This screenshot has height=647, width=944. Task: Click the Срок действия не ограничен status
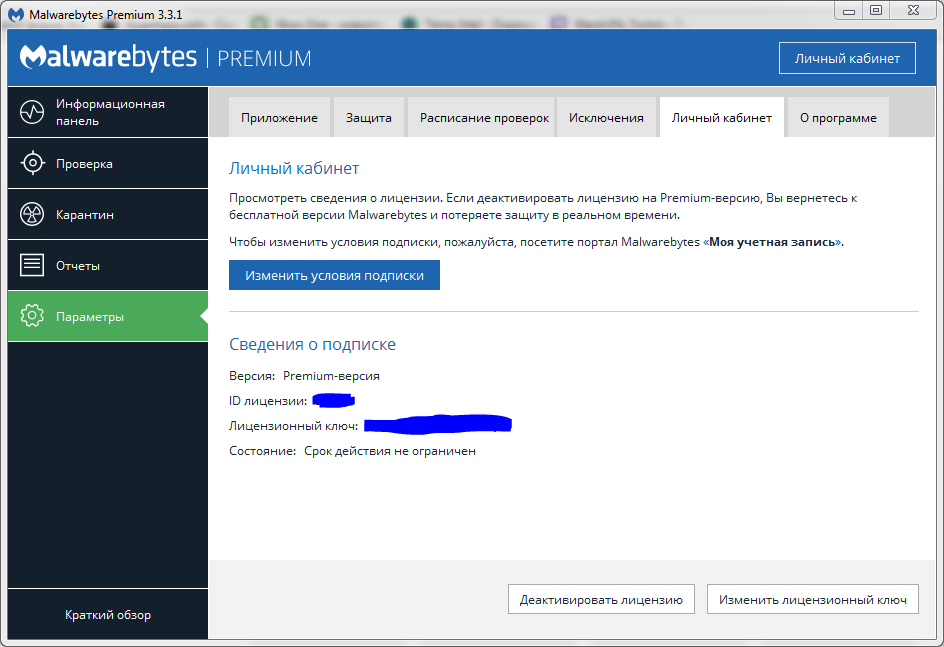390,451
